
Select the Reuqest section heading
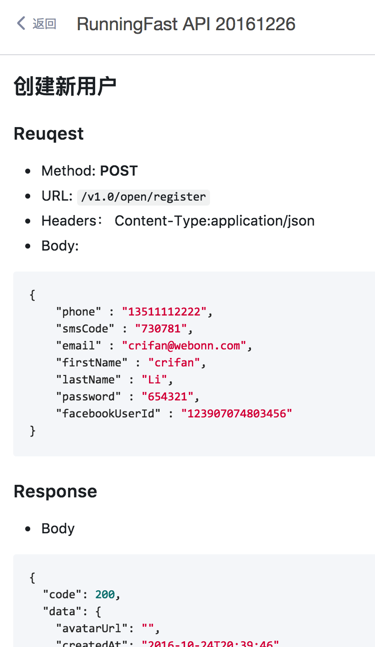pos(49,134)
